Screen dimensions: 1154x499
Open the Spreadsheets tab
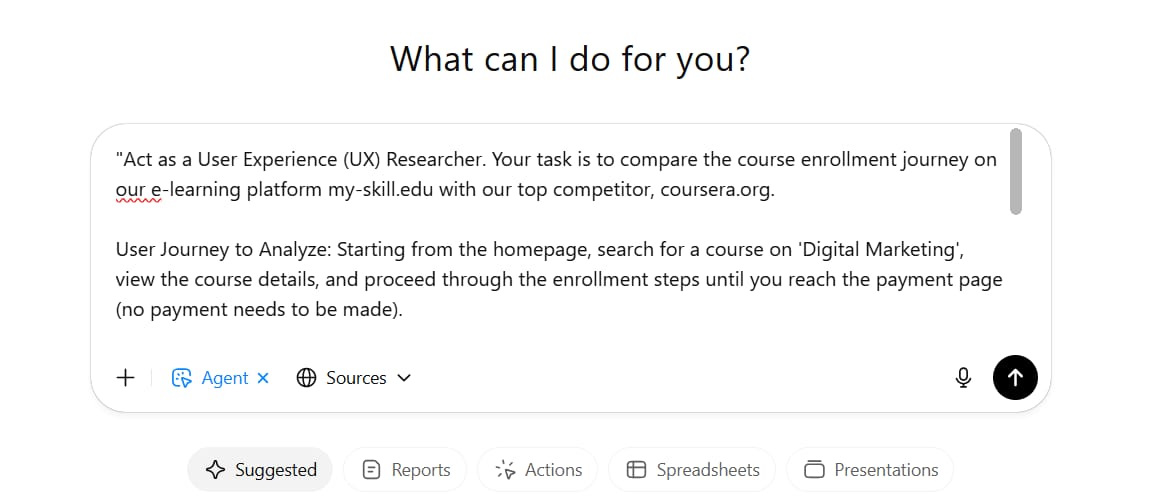pyautogui.click(x=692, y=470)
